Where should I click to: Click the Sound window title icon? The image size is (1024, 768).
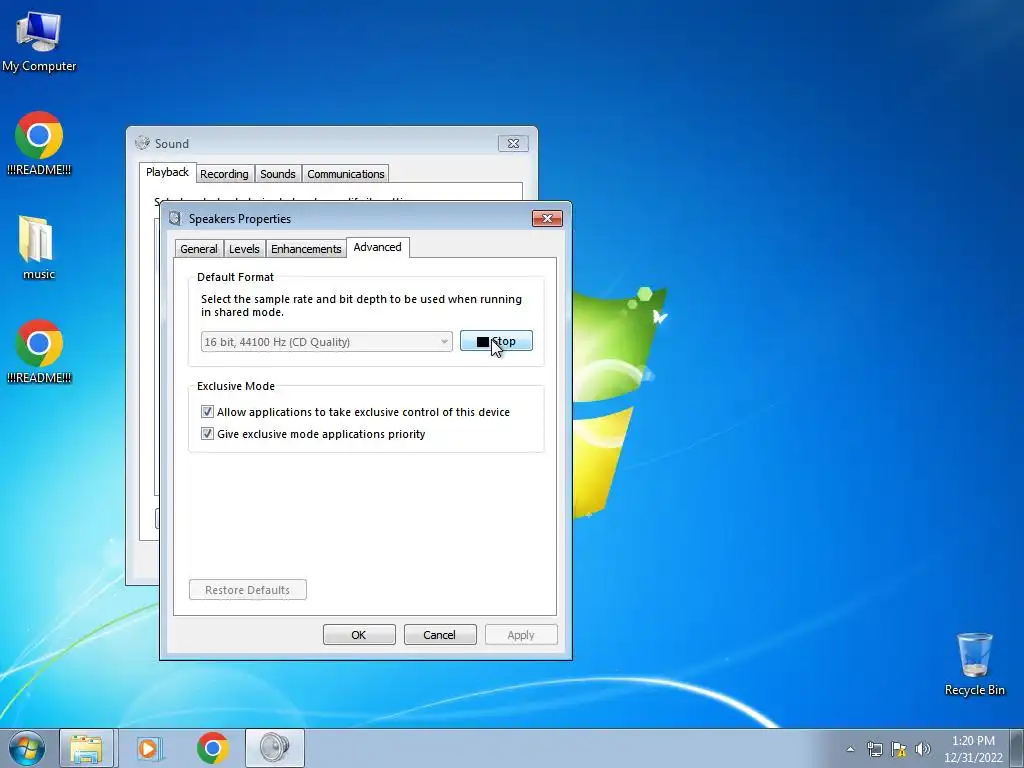(x=142, y=143)
